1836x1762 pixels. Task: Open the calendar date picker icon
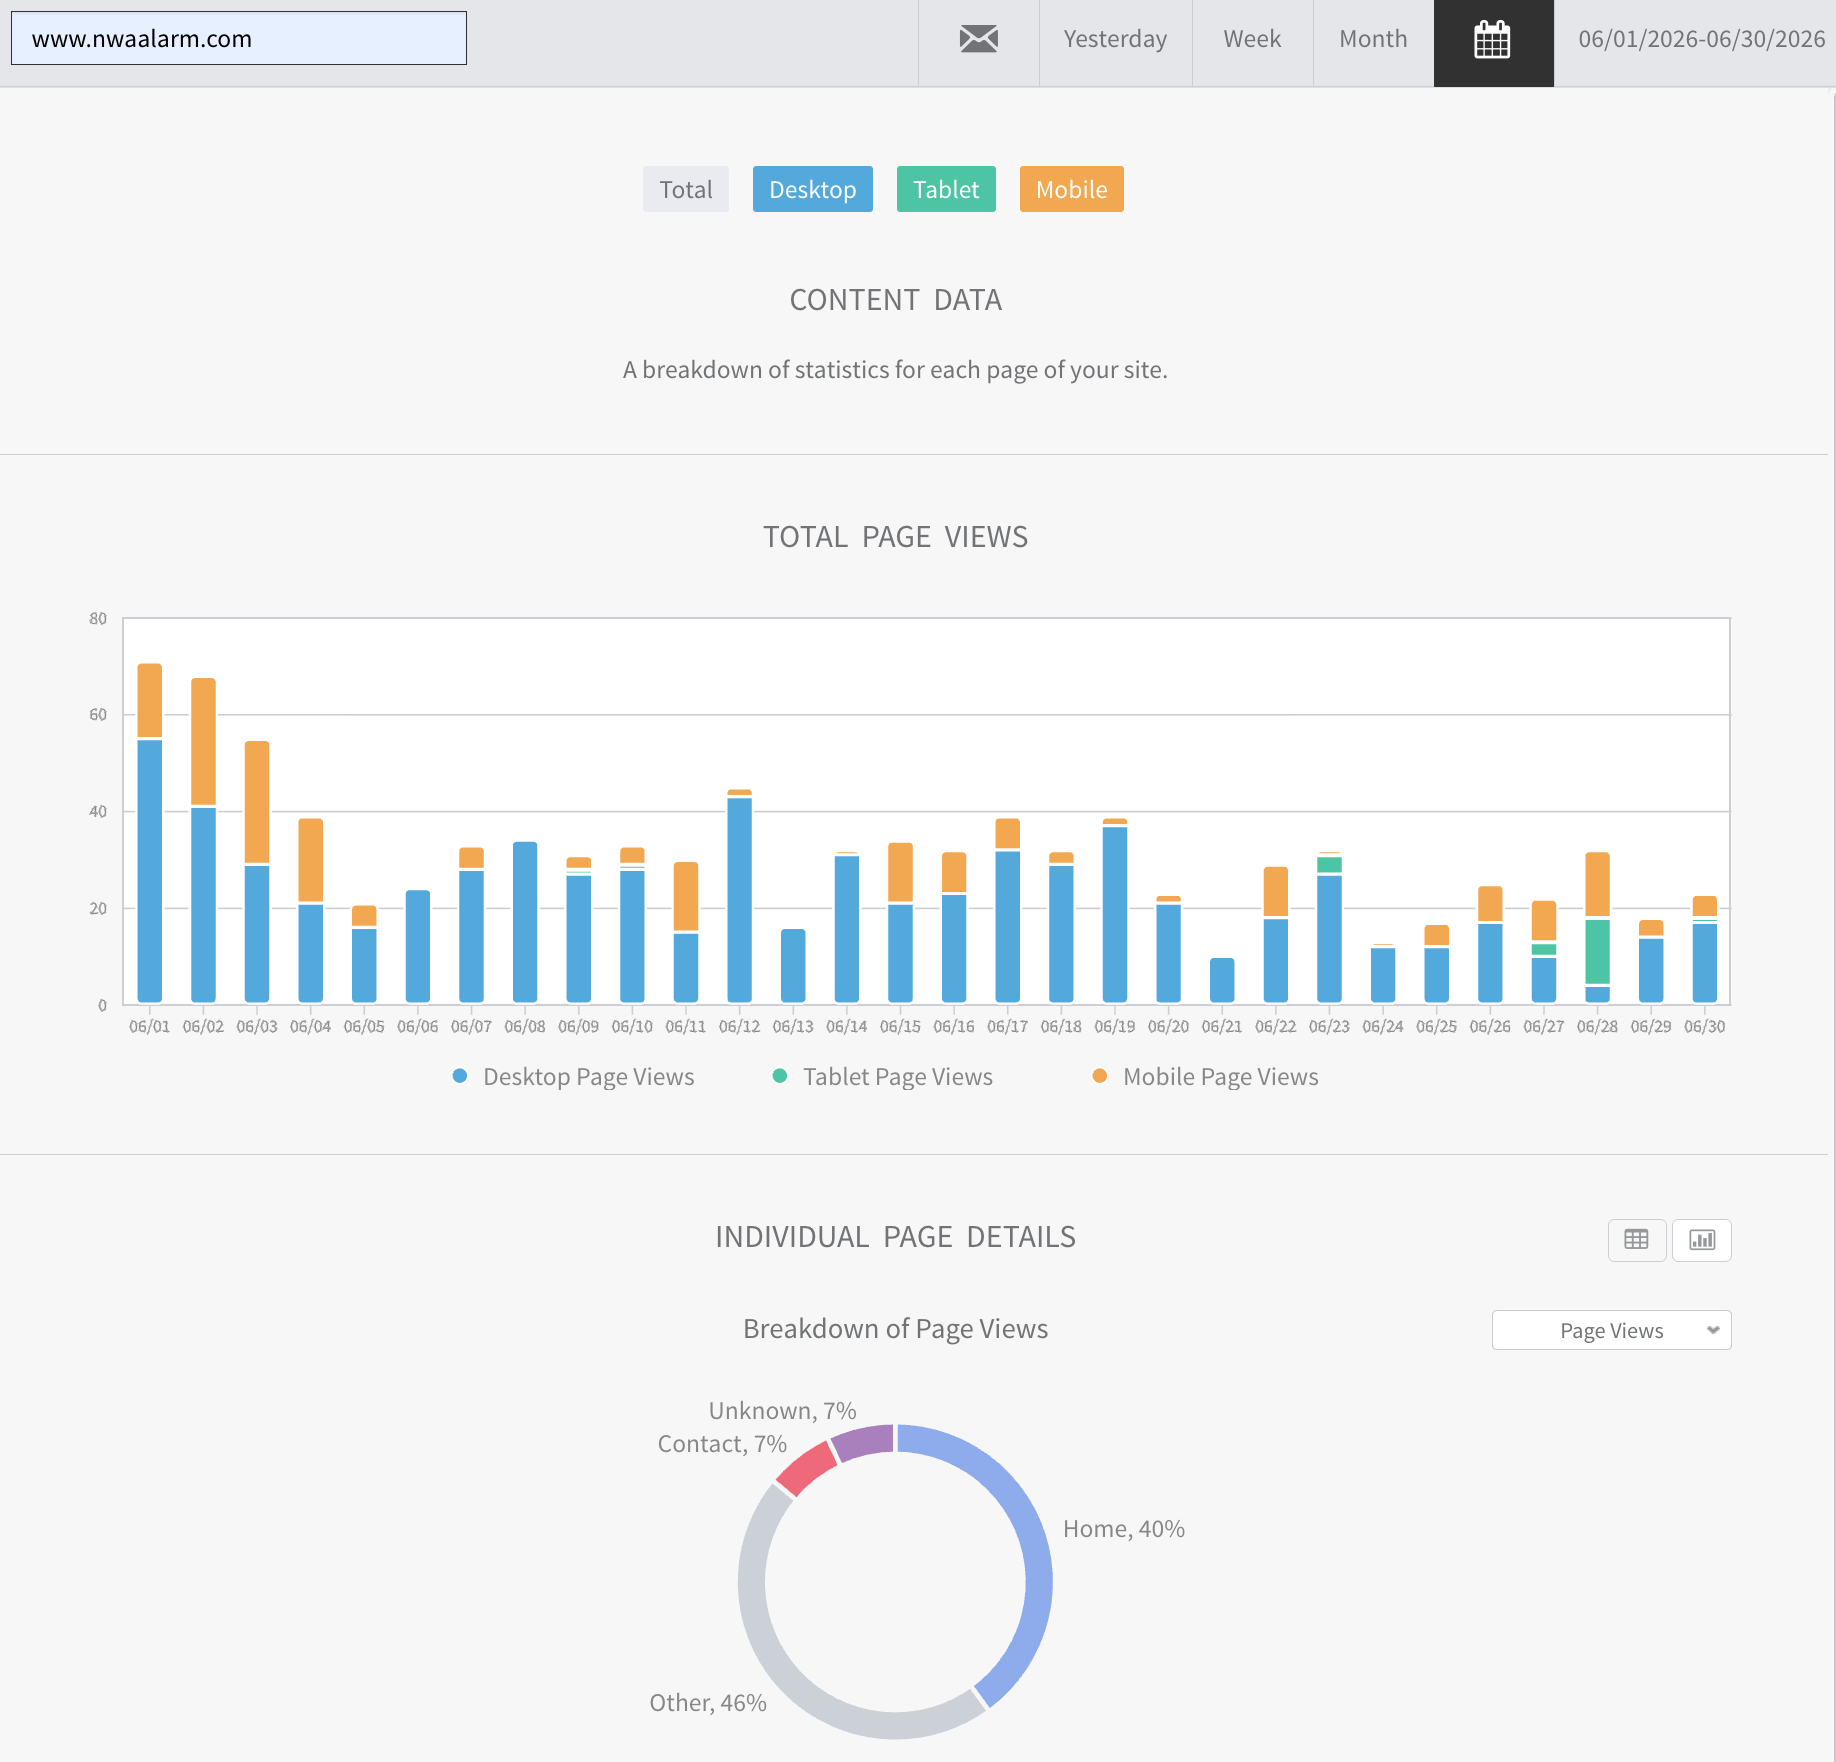point(1493,40)
